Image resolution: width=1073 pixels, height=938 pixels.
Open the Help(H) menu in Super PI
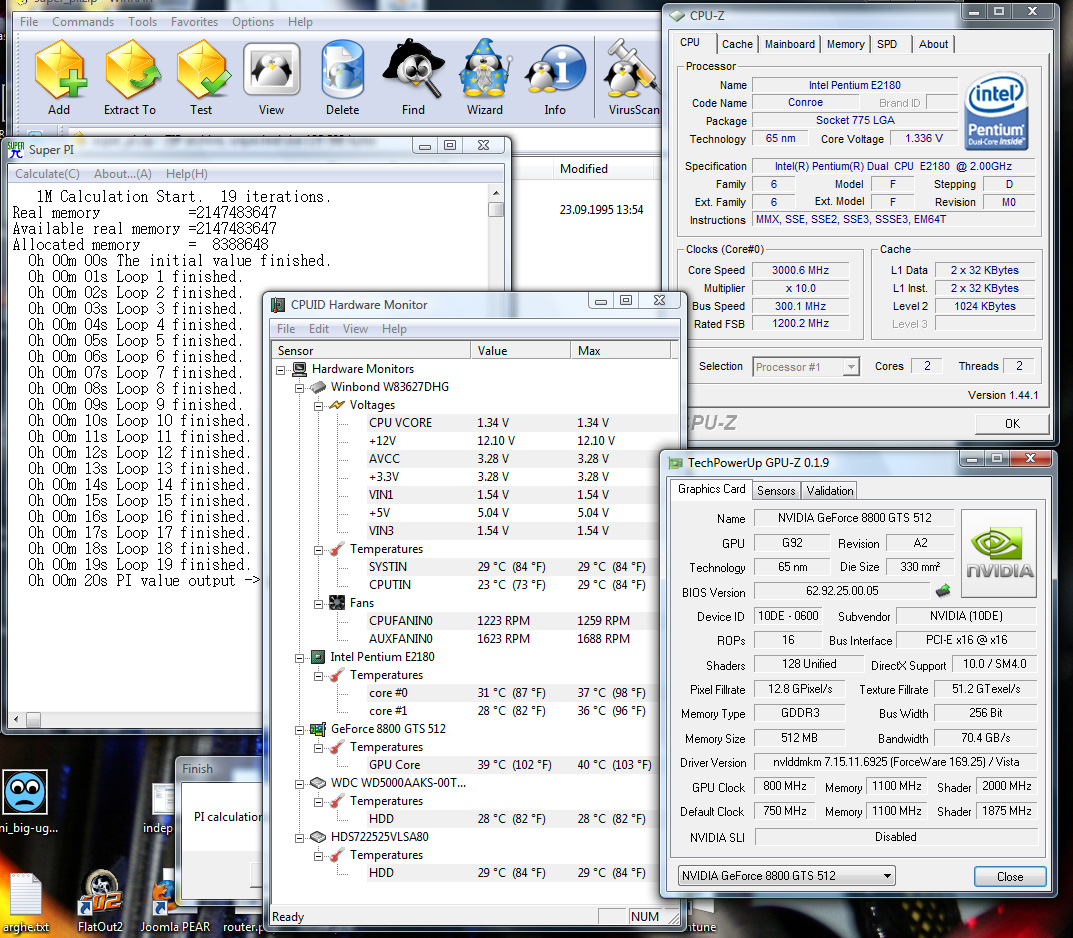coord(187,174)
